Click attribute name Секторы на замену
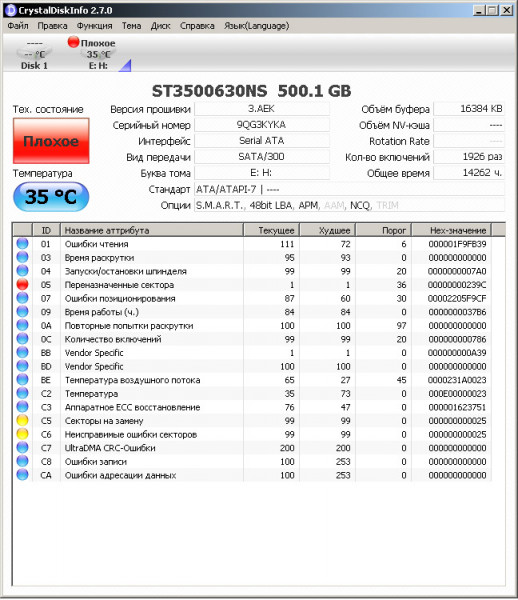The height and width of the screenshot is (600, 518). (x=104, y=421)
